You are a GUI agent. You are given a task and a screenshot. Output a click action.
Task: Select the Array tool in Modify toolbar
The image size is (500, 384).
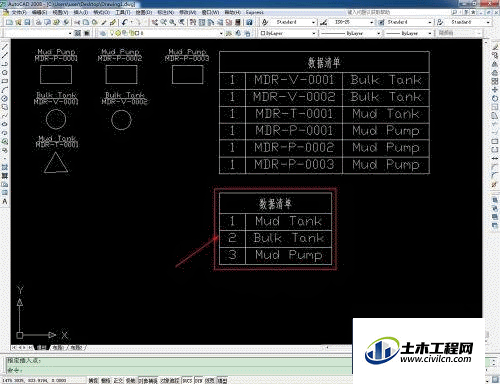click(x=495, y=81)
